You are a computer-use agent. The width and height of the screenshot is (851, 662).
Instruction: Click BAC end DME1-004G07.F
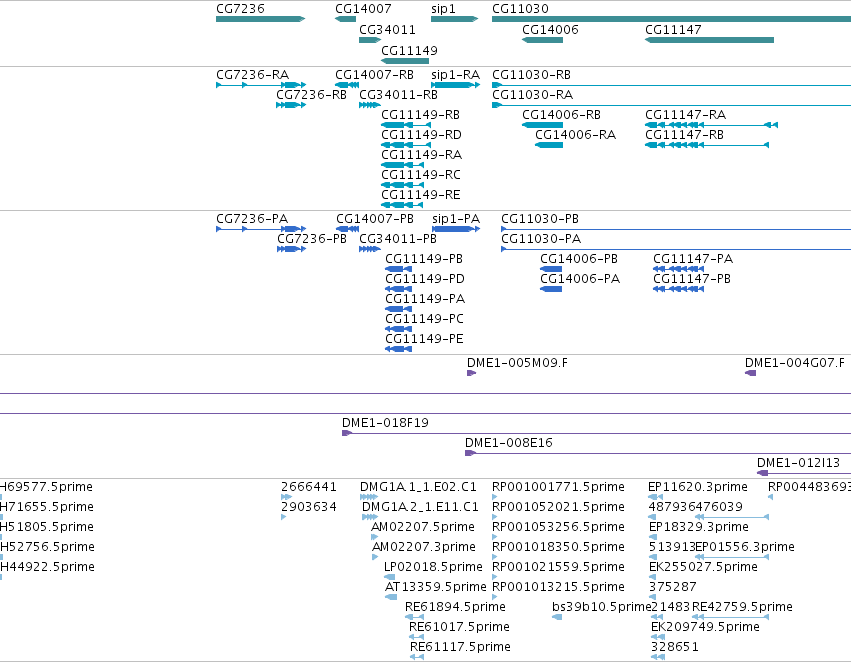795,362
